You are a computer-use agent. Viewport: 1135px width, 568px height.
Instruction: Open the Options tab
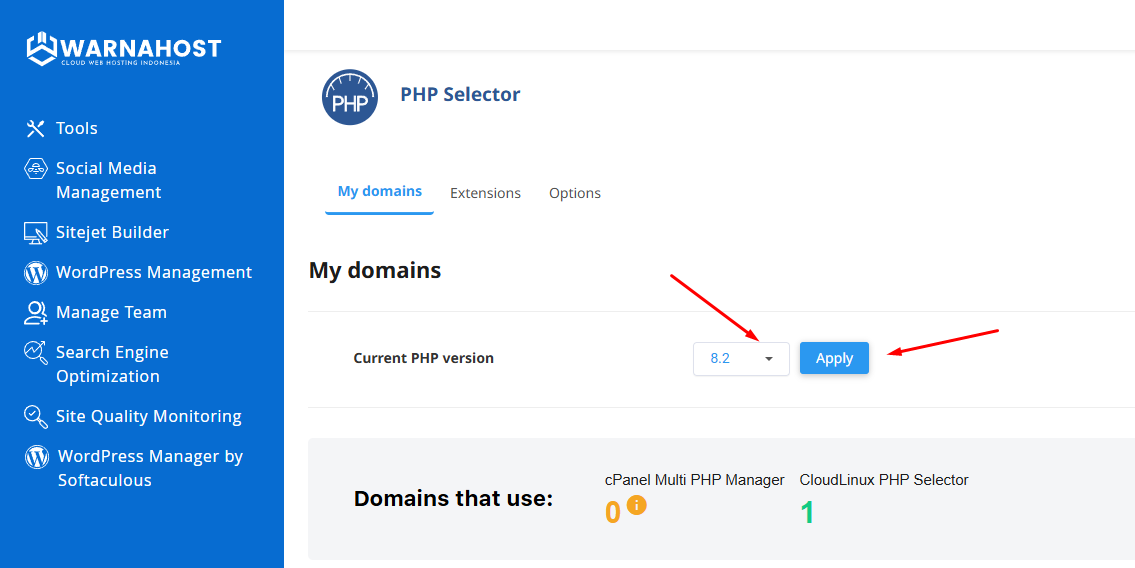(x=575, y=193)
